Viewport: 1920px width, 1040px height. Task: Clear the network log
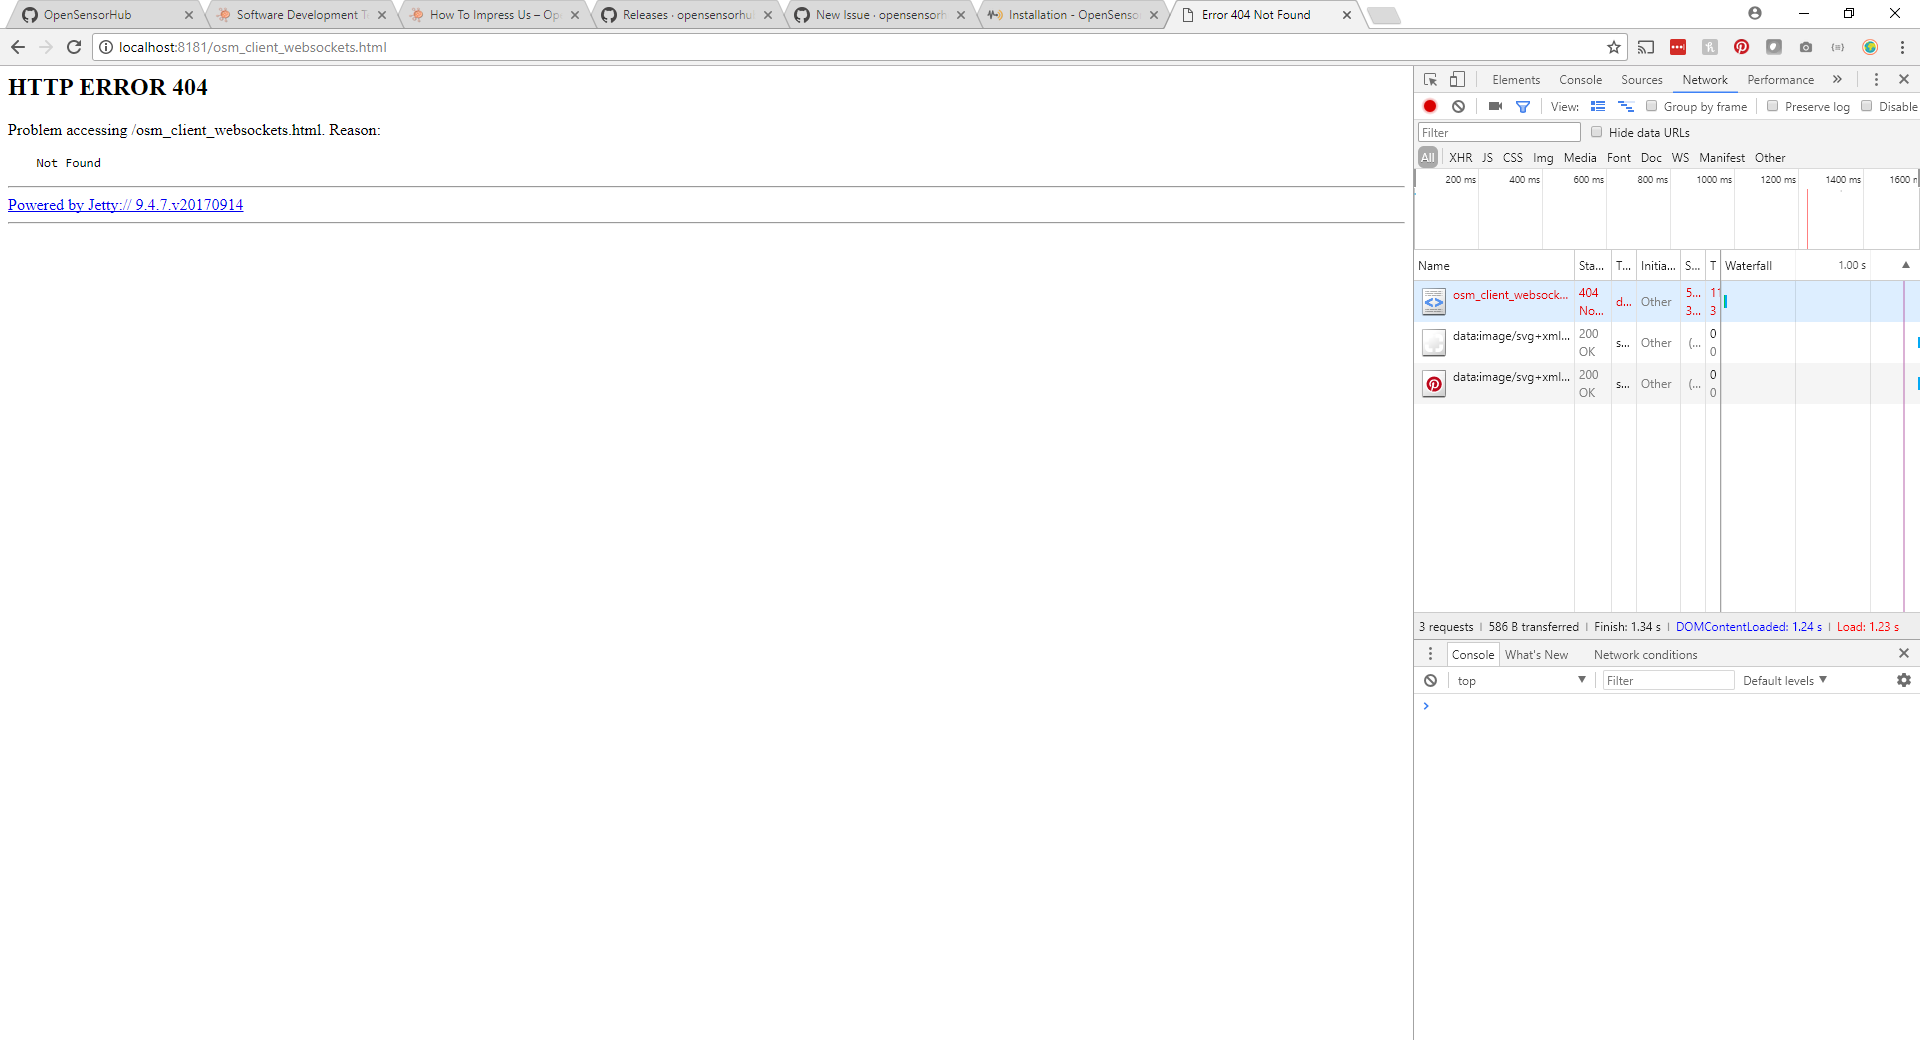tap(1459, 106)
